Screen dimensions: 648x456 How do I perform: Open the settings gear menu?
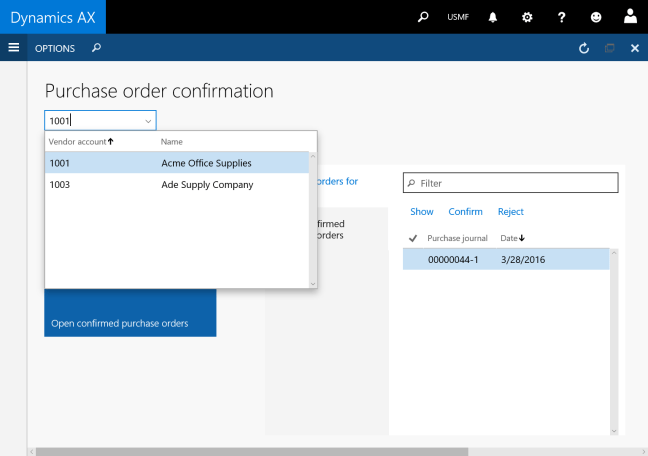527,17
